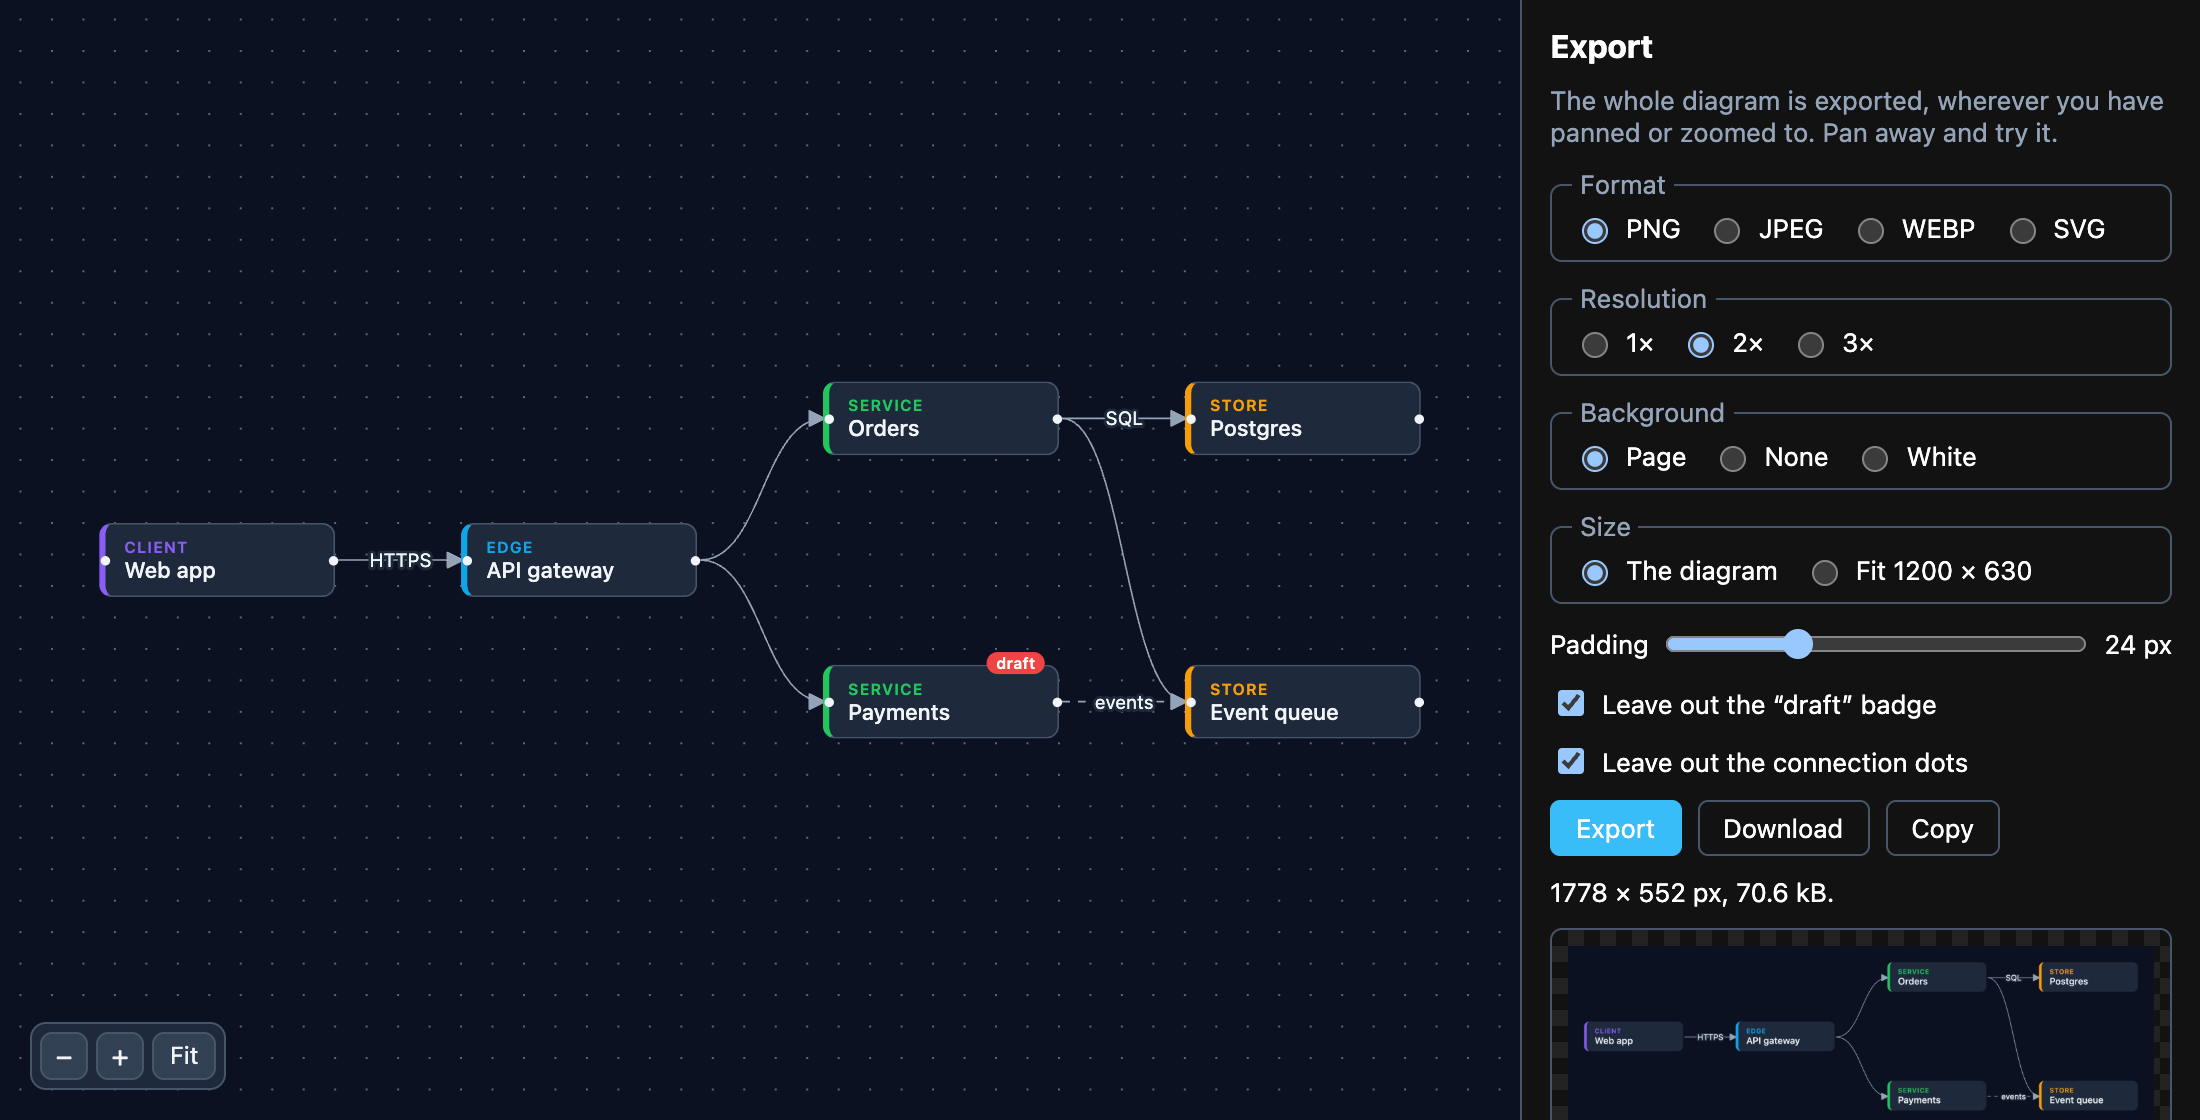Pick the WEBP format radio
Image resolution: width=2200 pixels, height=1120 pixels.
click(x=1871, y=231)
